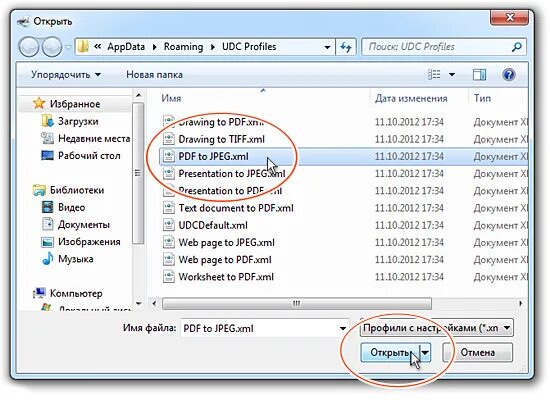Click the Недавние места icon

pos(47,138)
